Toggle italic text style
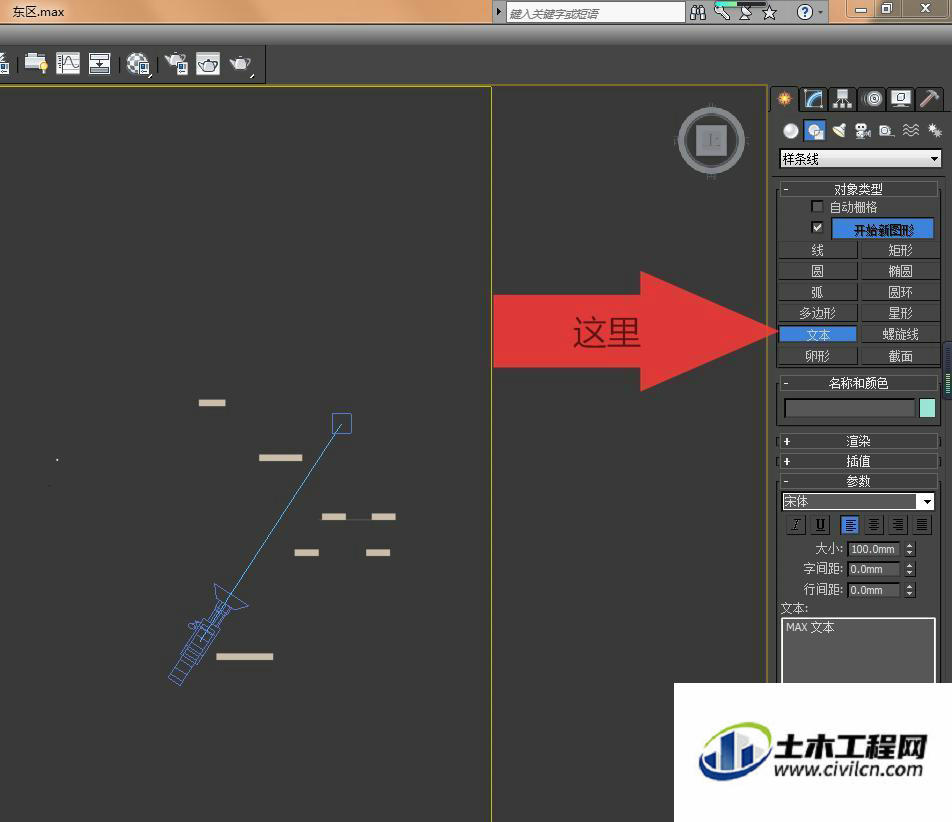The image size is (952, 822). (x=796, y=525)
